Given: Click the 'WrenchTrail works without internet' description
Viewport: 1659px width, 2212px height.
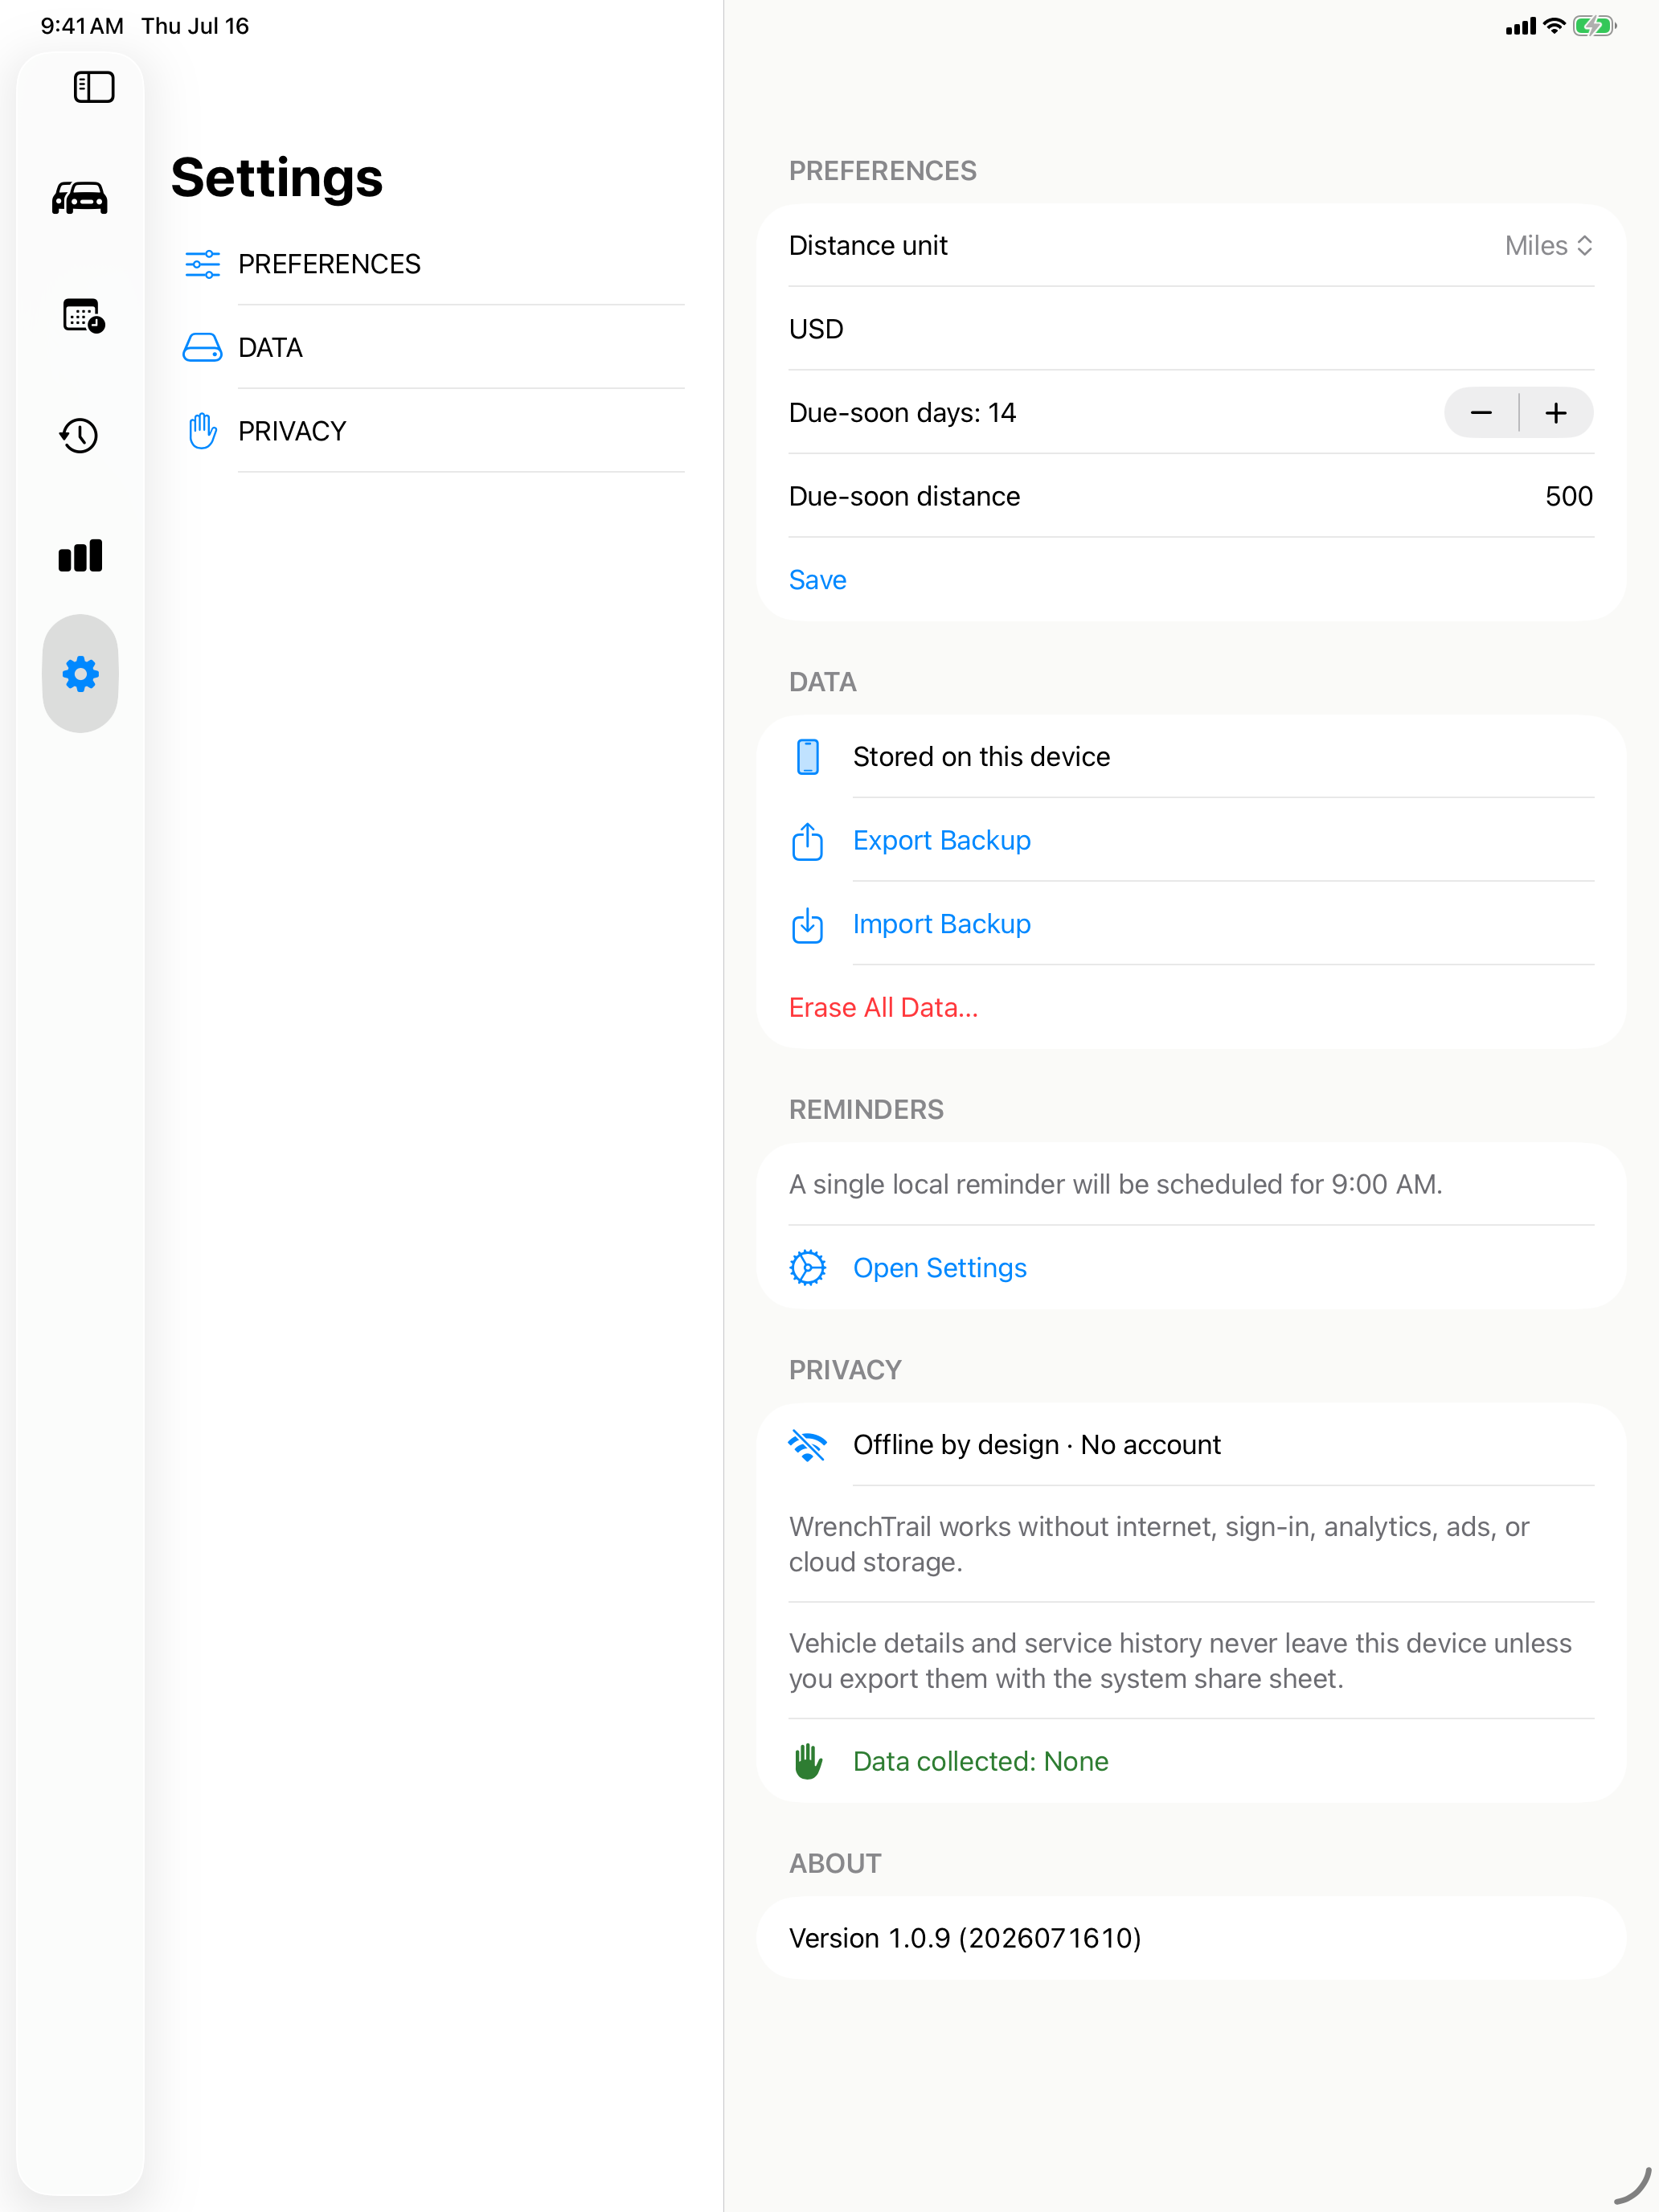Looking at the screenshot, I should [x=1159, y=1545].
